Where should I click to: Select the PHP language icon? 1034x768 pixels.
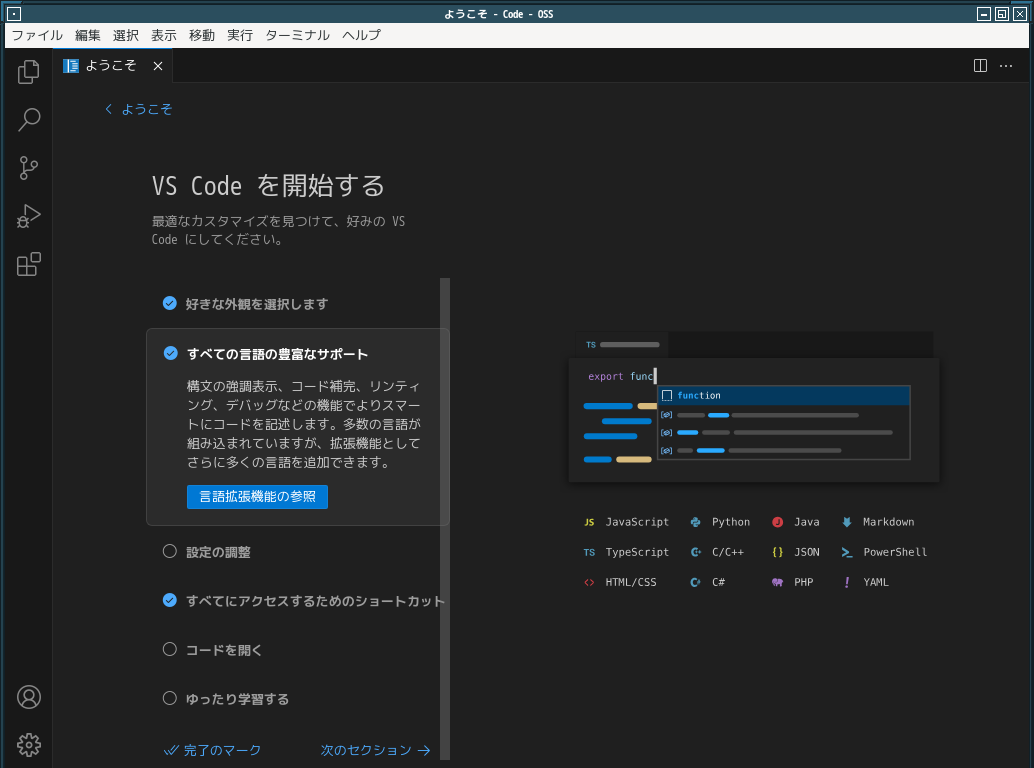coord(777,582)
